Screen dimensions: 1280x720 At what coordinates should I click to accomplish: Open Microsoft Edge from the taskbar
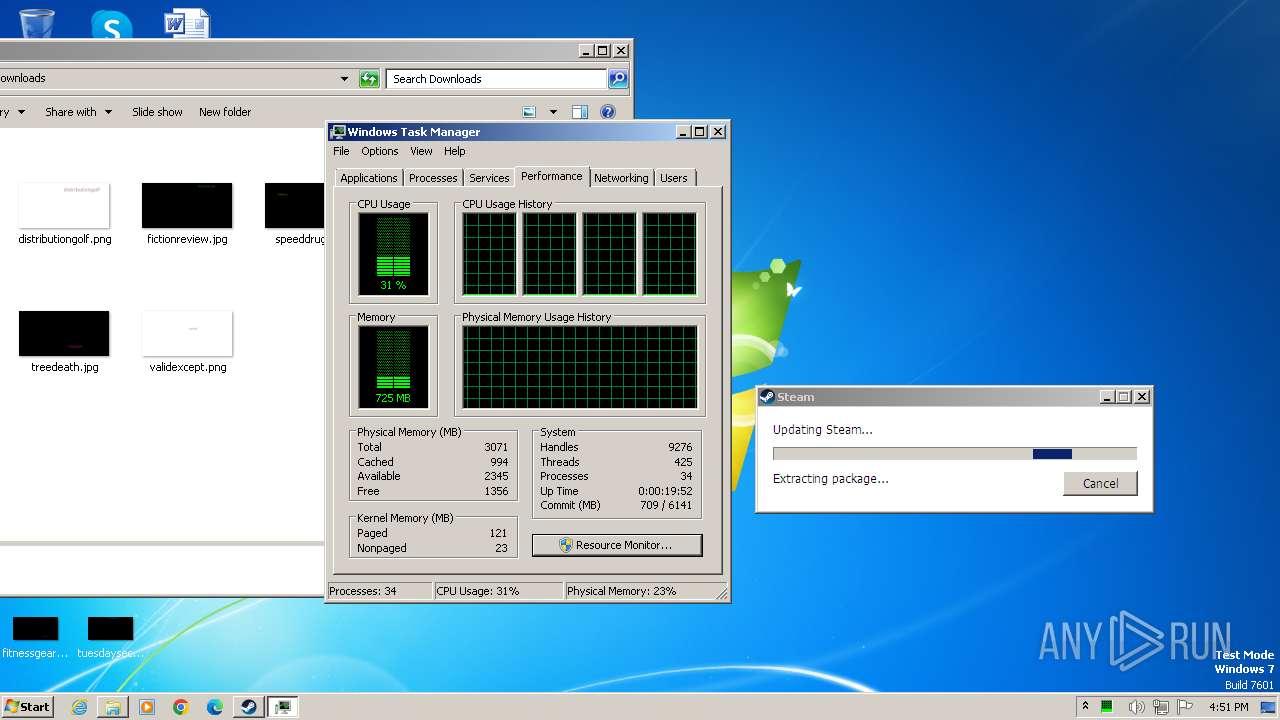(215, 707)
